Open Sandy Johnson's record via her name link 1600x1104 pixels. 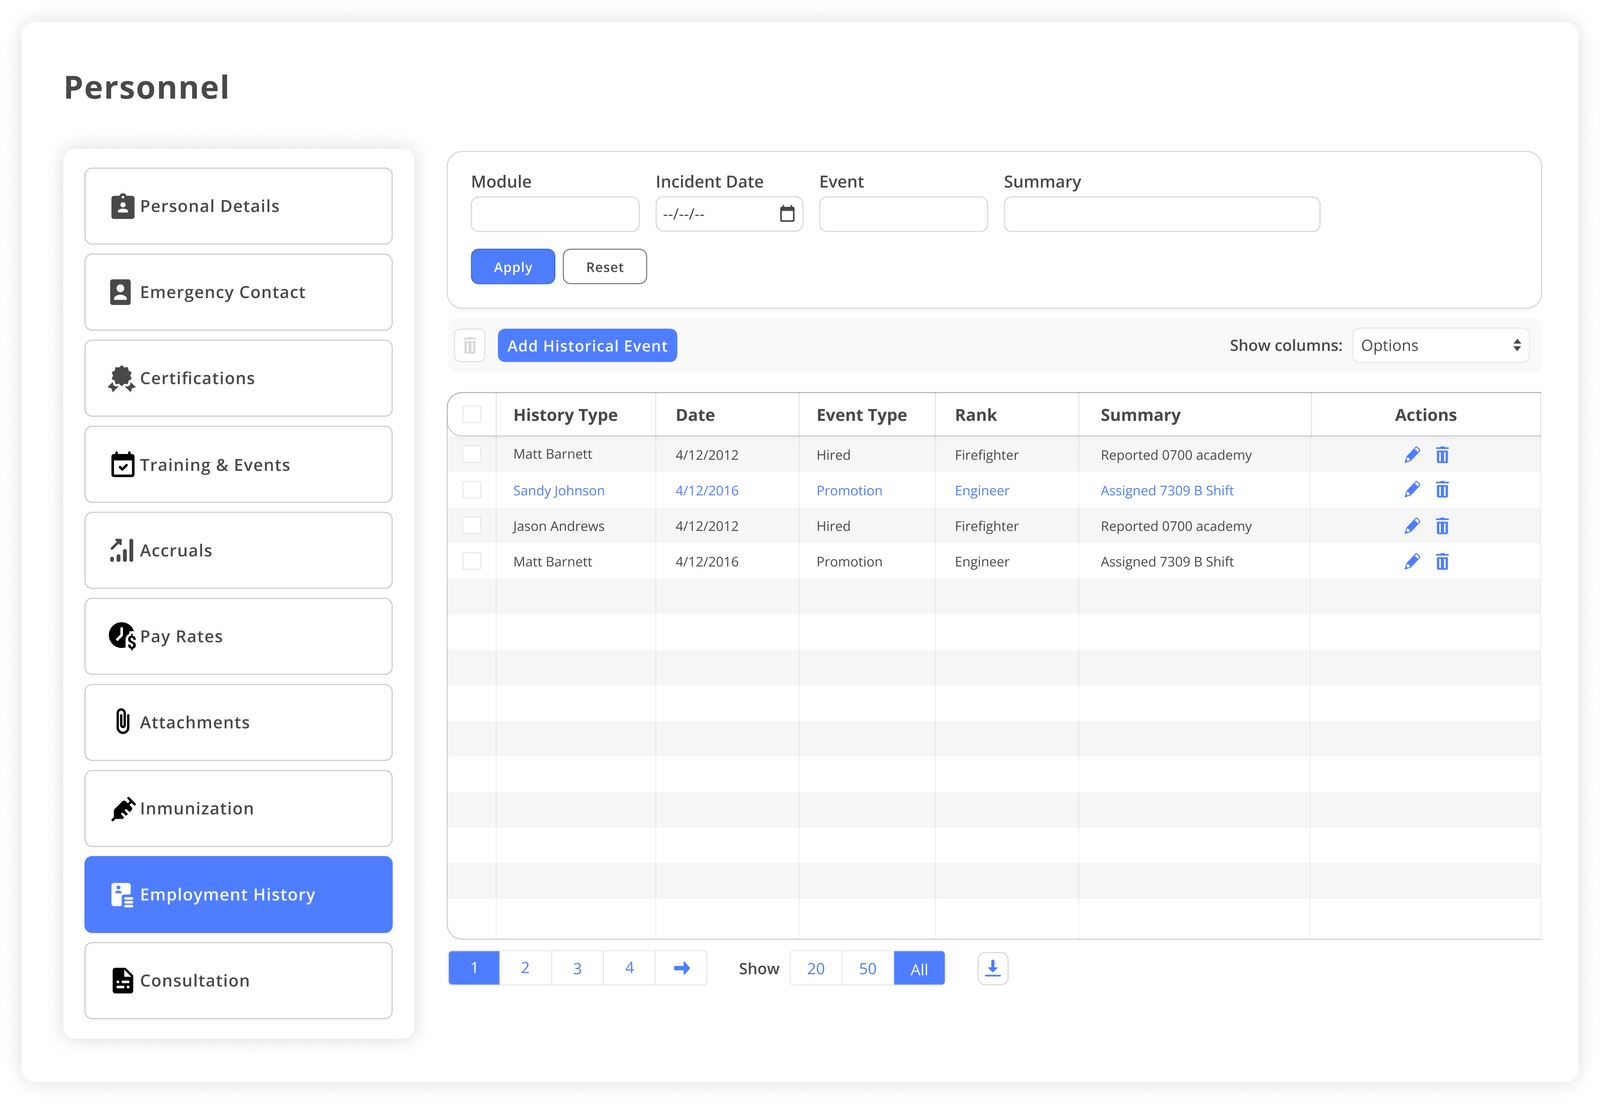558,490
